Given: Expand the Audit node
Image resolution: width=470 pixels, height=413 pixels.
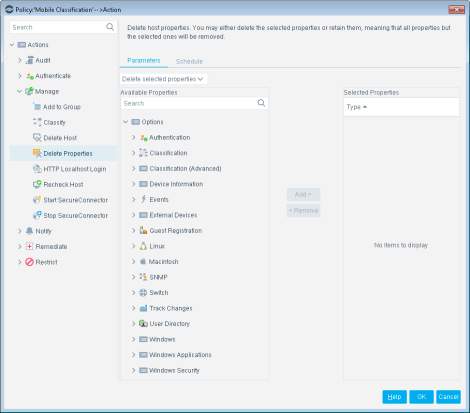Looking at the screenshot, I should click(20, 60).
